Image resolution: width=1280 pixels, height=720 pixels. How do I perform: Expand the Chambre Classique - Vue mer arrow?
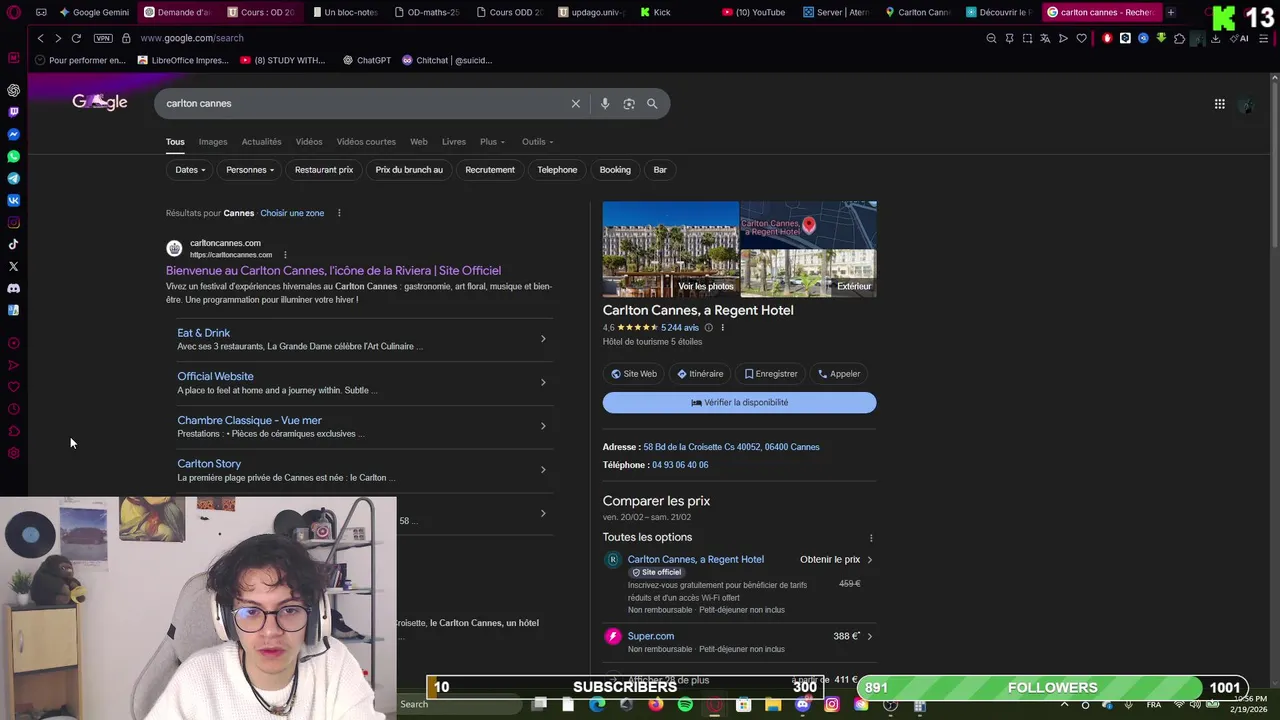pos(543,426)
